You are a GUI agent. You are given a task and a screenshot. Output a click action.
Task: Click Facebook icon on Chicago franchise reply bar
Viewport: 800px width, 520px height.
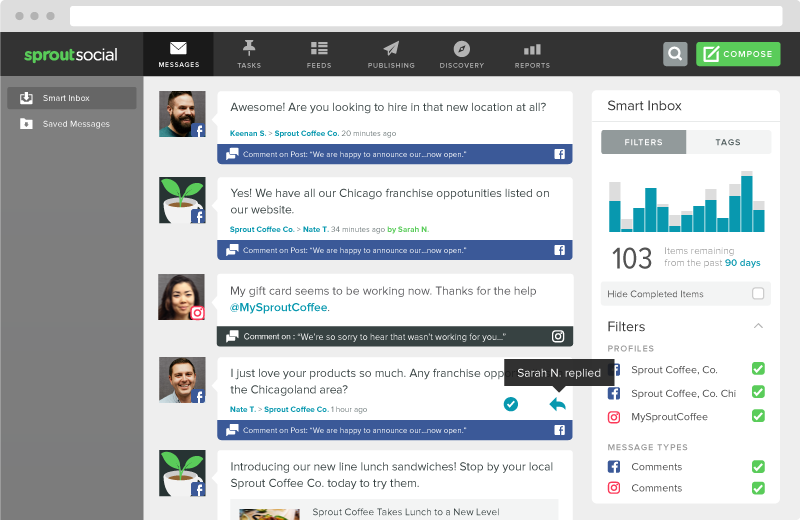pos(560,250)
